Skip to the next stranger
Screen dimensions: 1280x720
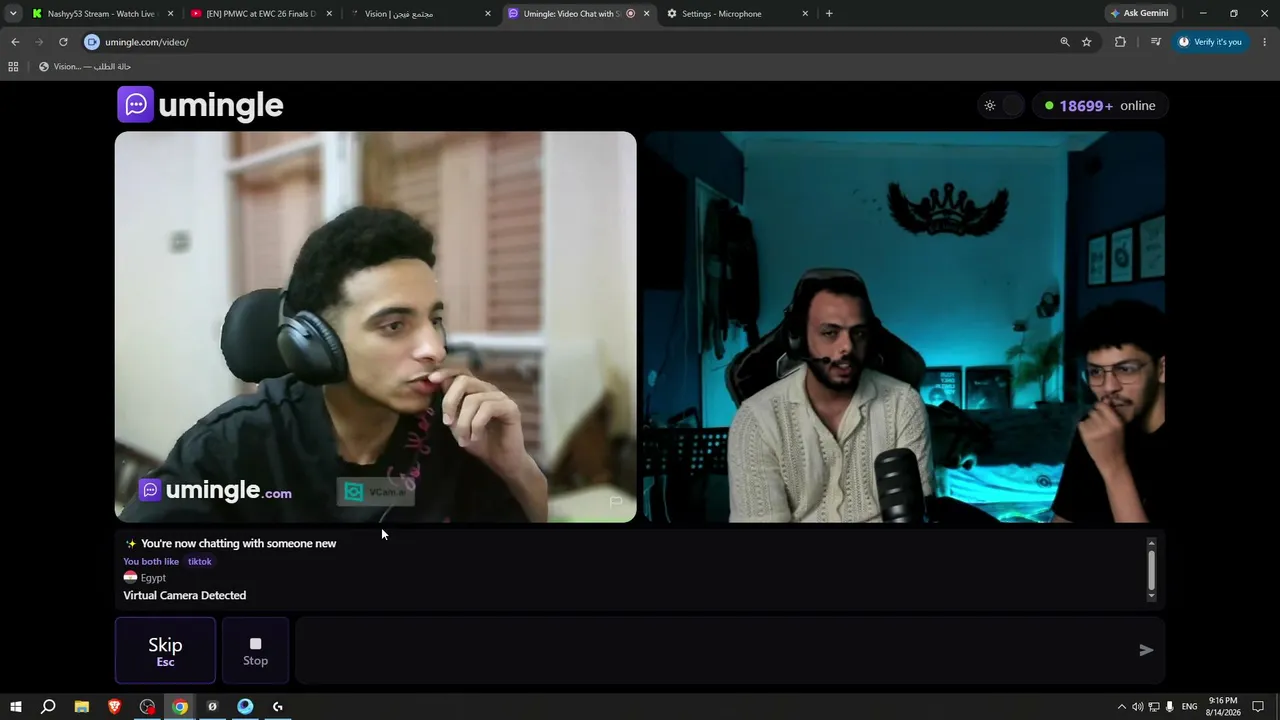(165, 650)
